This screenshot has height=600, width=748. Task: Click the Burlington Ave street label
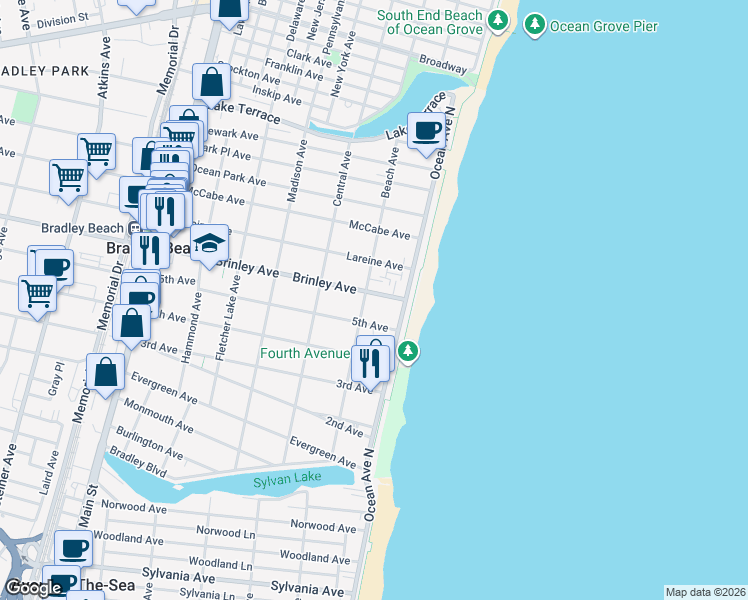tap(149, 443)
